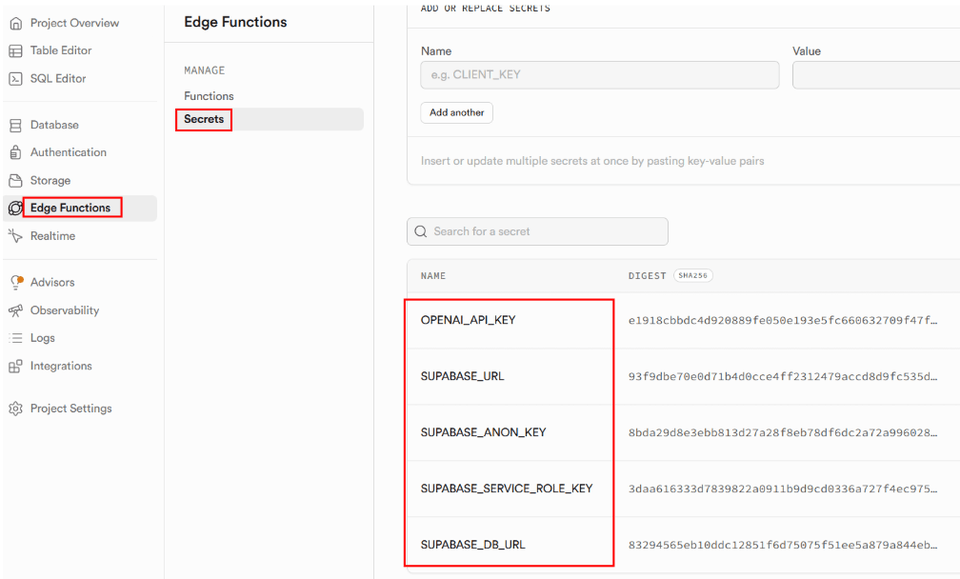This screenshot has height=579, width=960.
Task: Click the Edge Functions globe icon
Action: [16, 208]
